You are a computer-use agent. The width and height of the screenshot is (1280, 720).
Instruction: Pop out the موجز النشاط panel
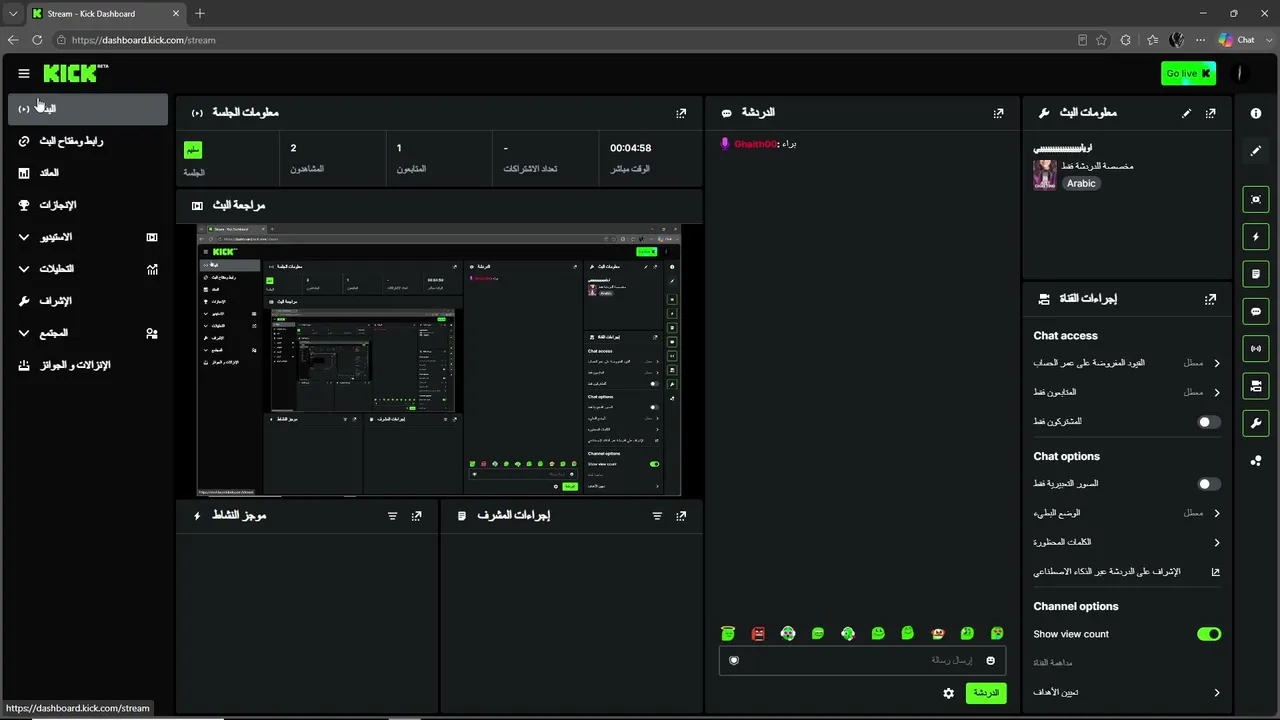(416, 516)
